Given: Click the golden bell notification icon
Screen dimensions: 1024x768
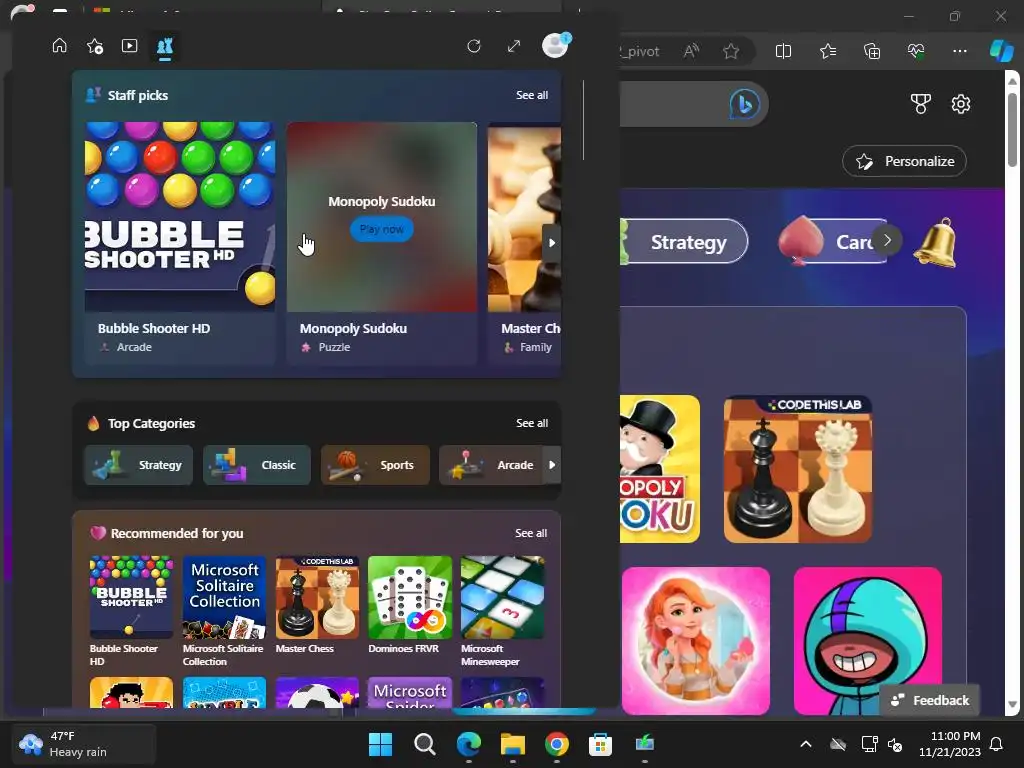Looking at the screenshot, I should (936, 243).
